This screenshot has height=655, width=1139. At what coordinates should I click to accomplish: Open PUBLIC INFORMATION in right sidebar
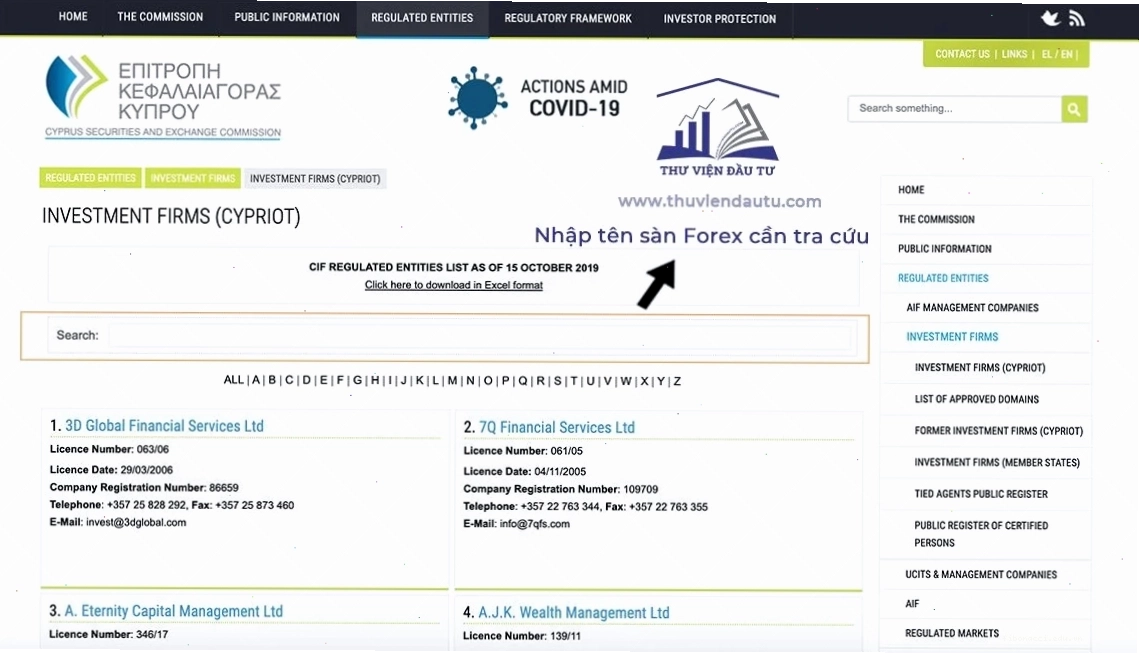(944, 248)
